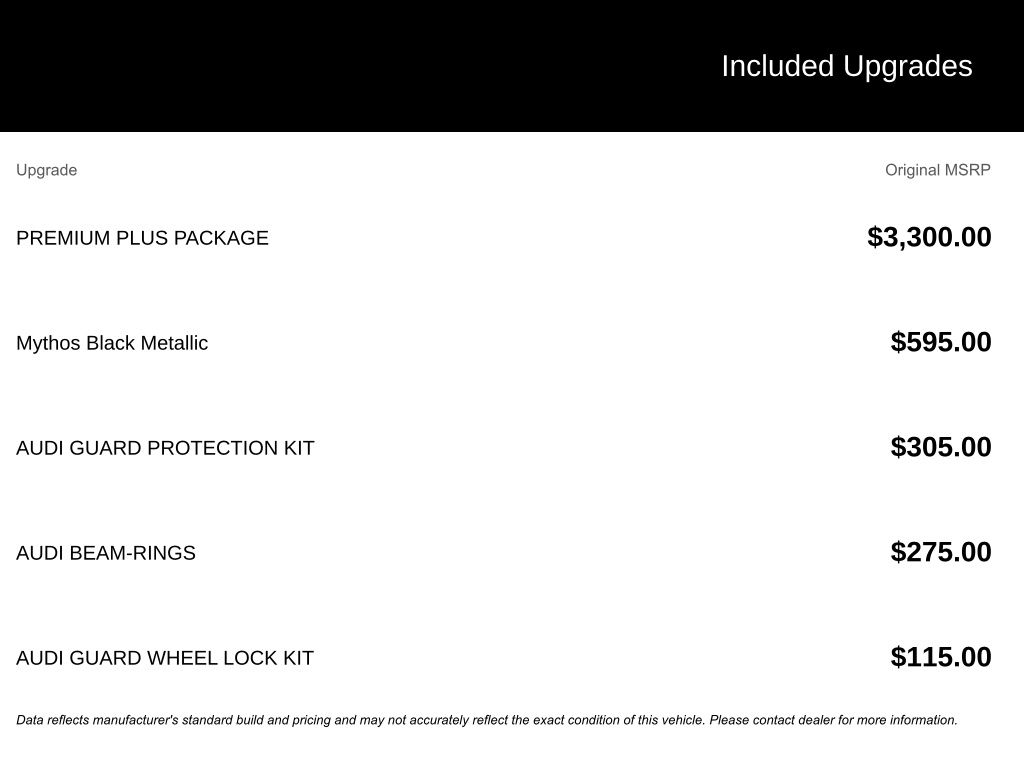
Task: Pick the AUDI GUARD WHEEL LOCK KIT label
Action: click(165, 658)
